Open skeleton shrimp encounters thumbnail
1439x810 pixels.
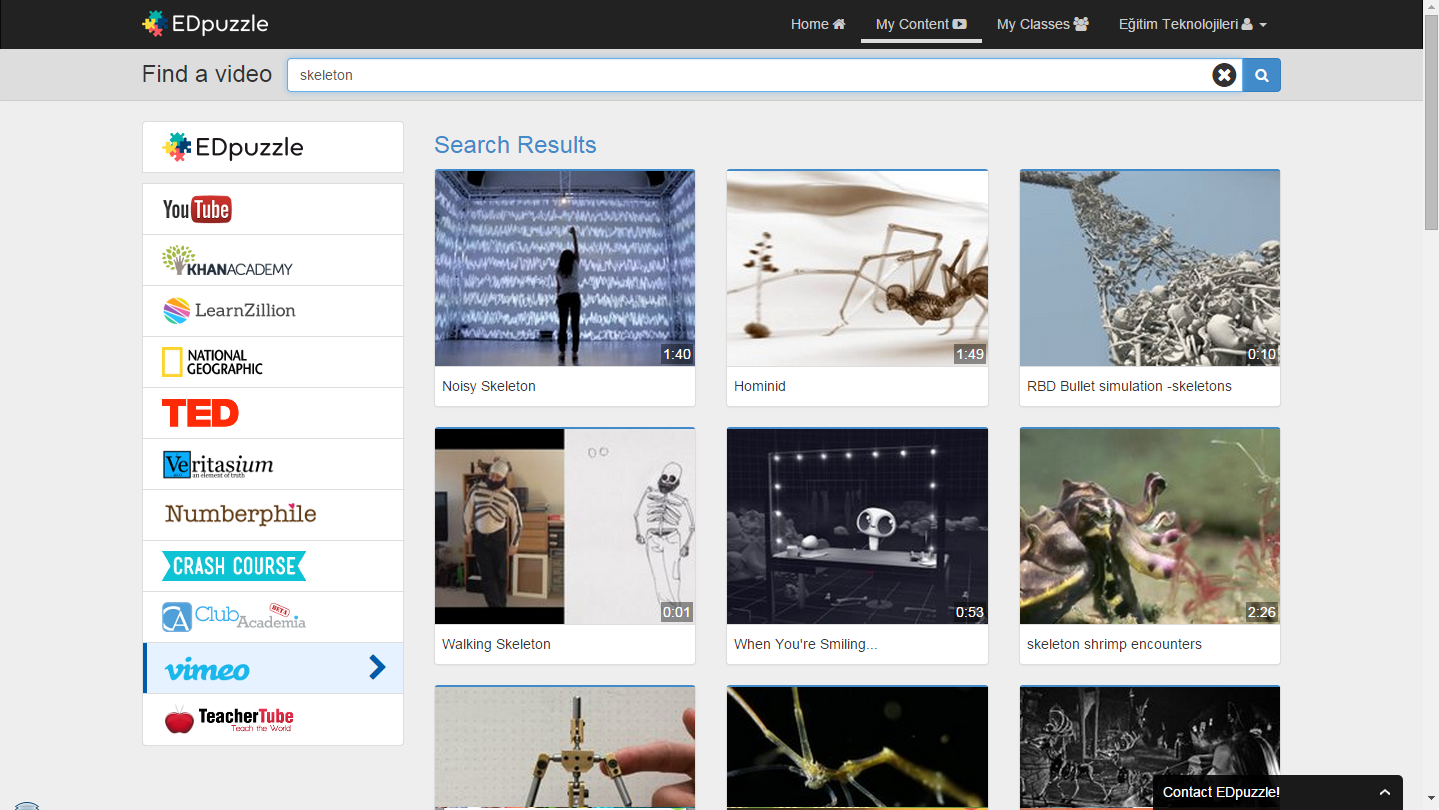pos(1150,526)
